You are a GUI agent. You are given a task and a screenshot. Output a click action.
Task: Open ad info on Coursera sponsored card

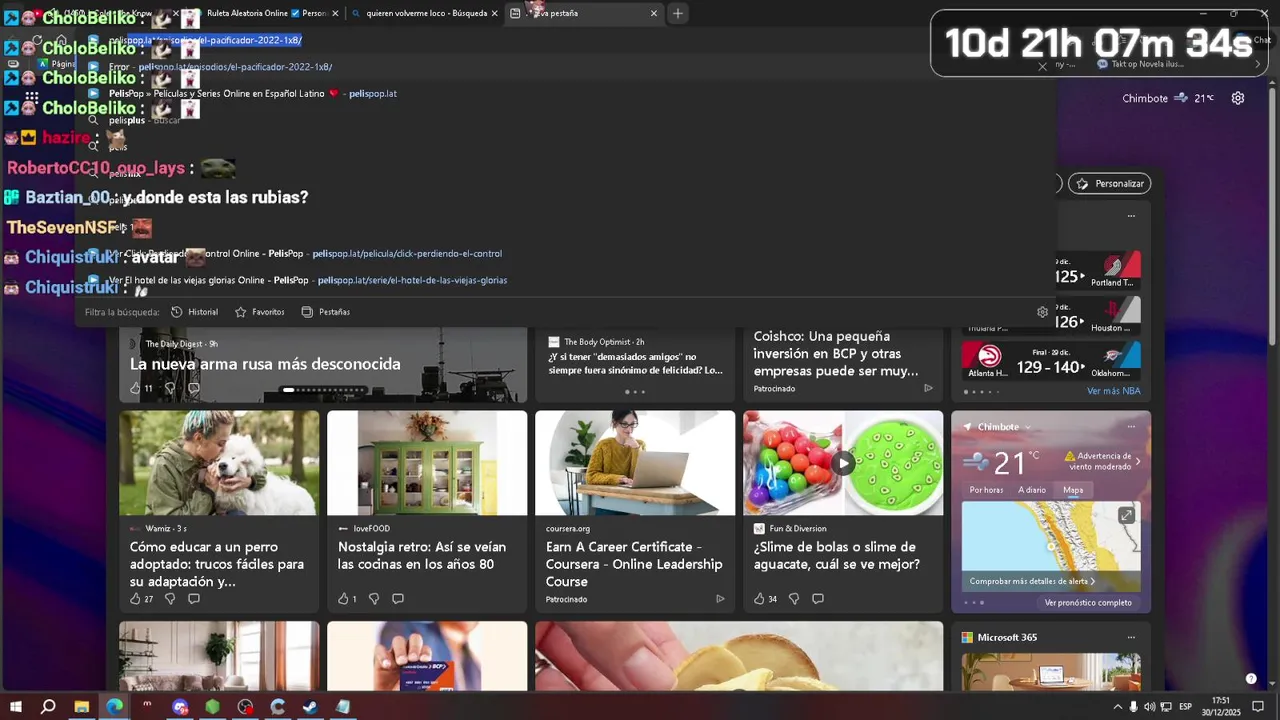click(x=720, y=599)
